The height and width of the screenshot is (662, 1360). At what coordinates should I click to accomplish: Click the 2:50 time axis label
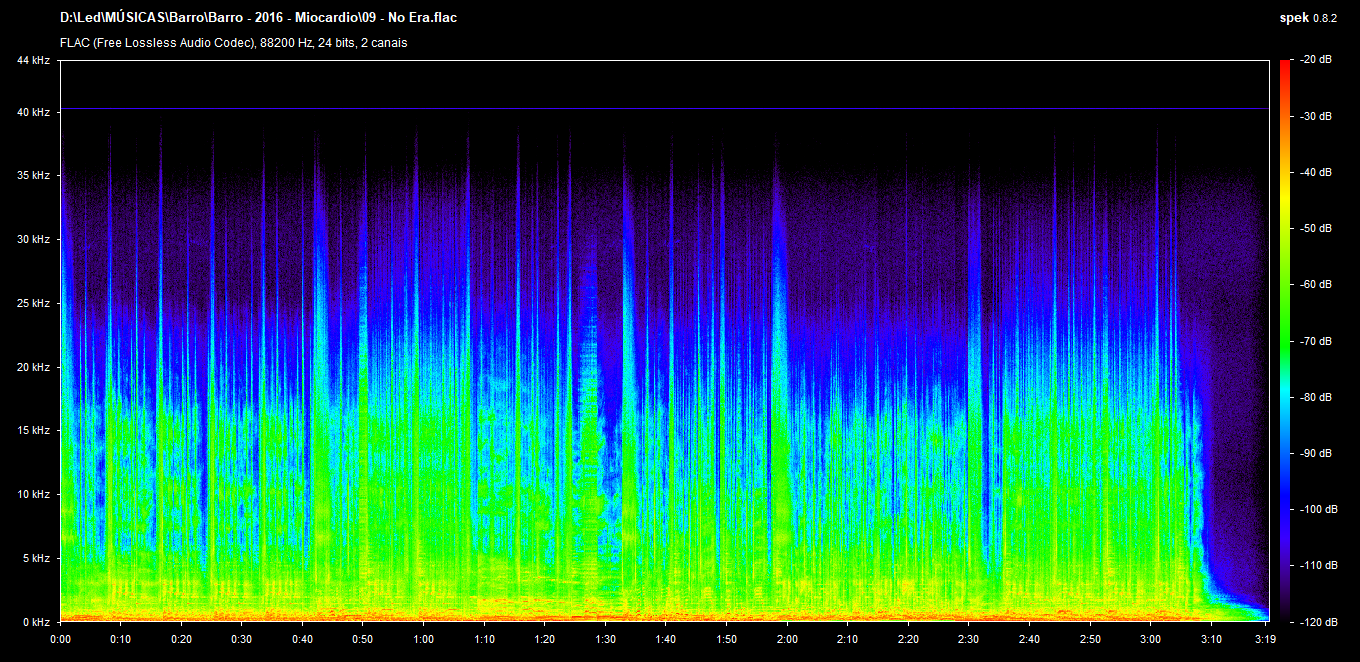[x=1090, y=639]
